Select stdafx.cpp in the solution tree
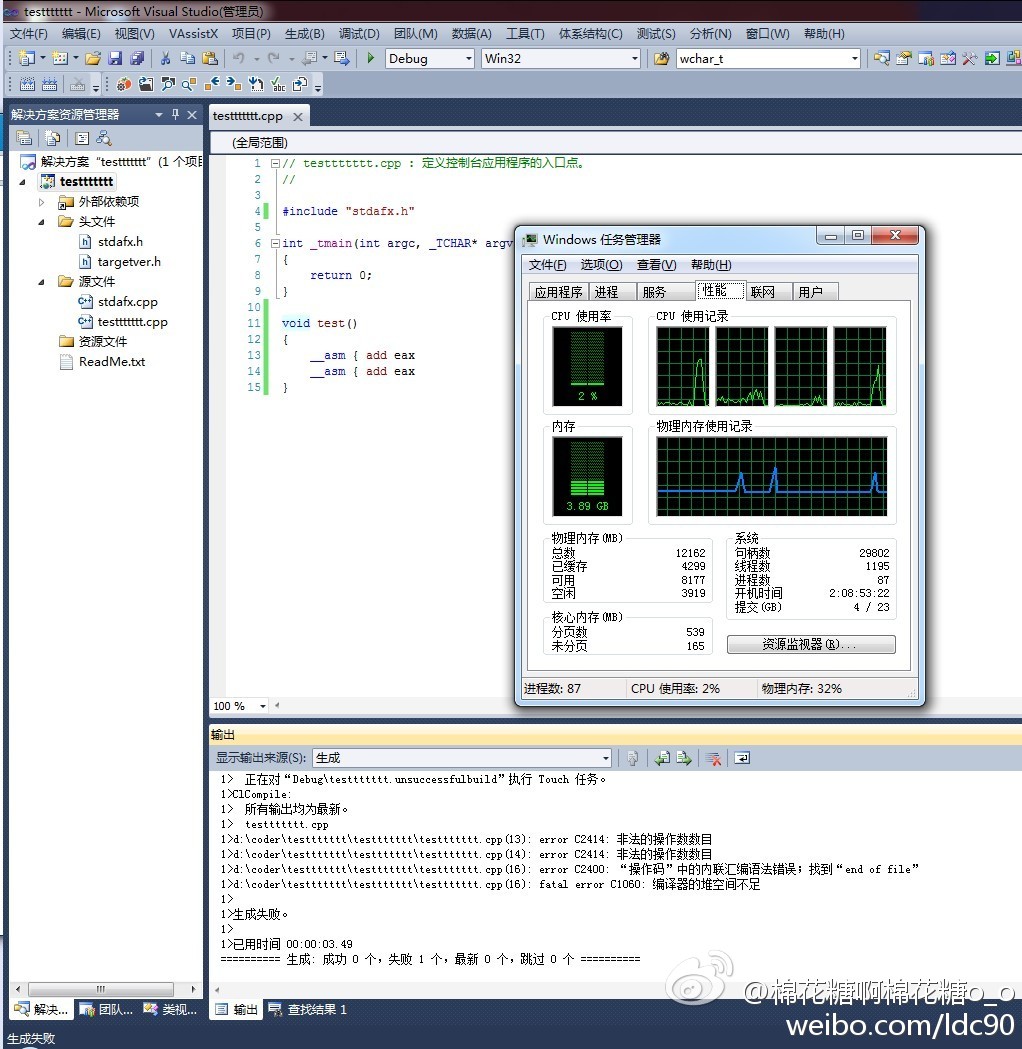Screen dimensions: 1022x1049 click(127, 302)
